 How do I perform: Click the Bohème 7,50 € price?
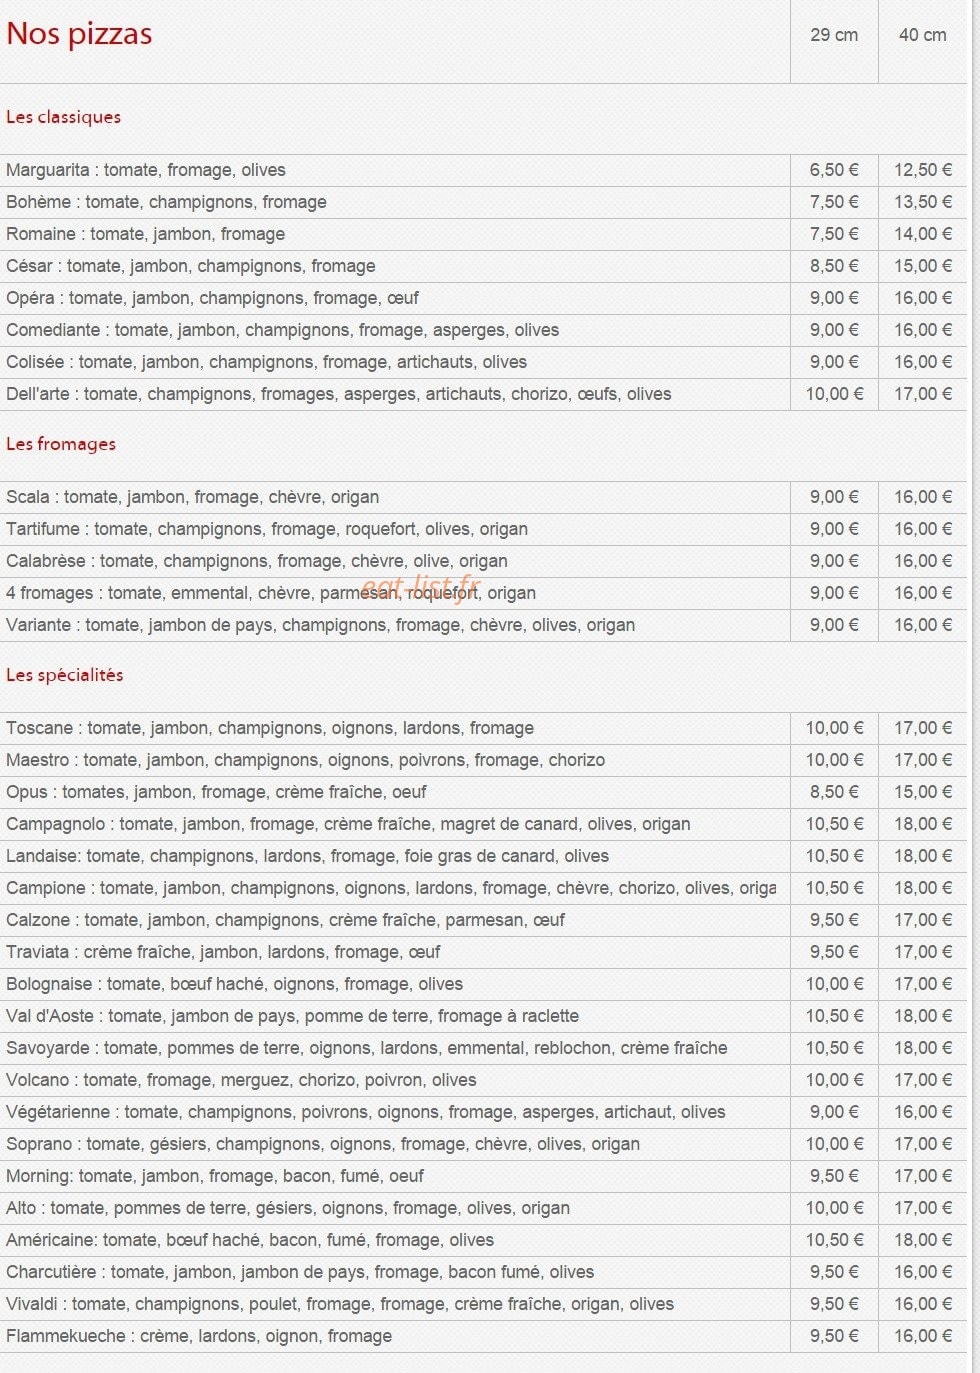click(x=834, y=202)
